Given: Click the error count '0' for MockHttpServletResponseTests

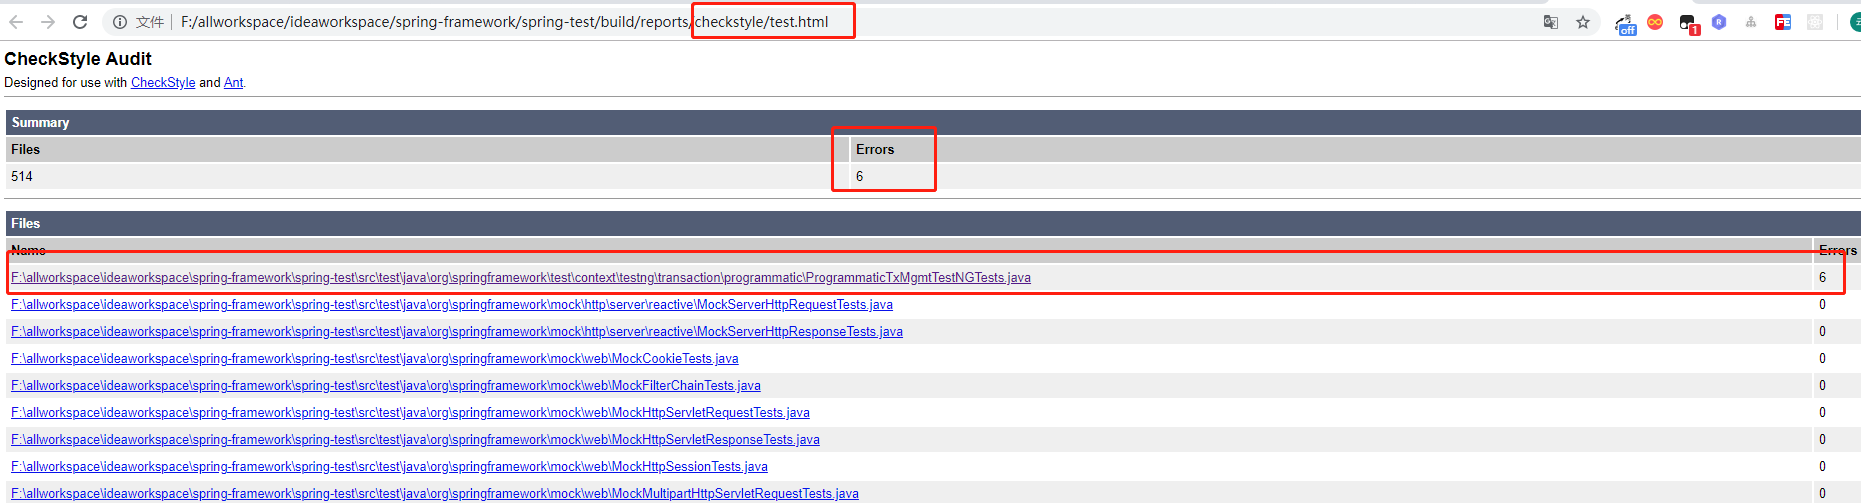Looking at the screenshot, I should (1822, 440).
